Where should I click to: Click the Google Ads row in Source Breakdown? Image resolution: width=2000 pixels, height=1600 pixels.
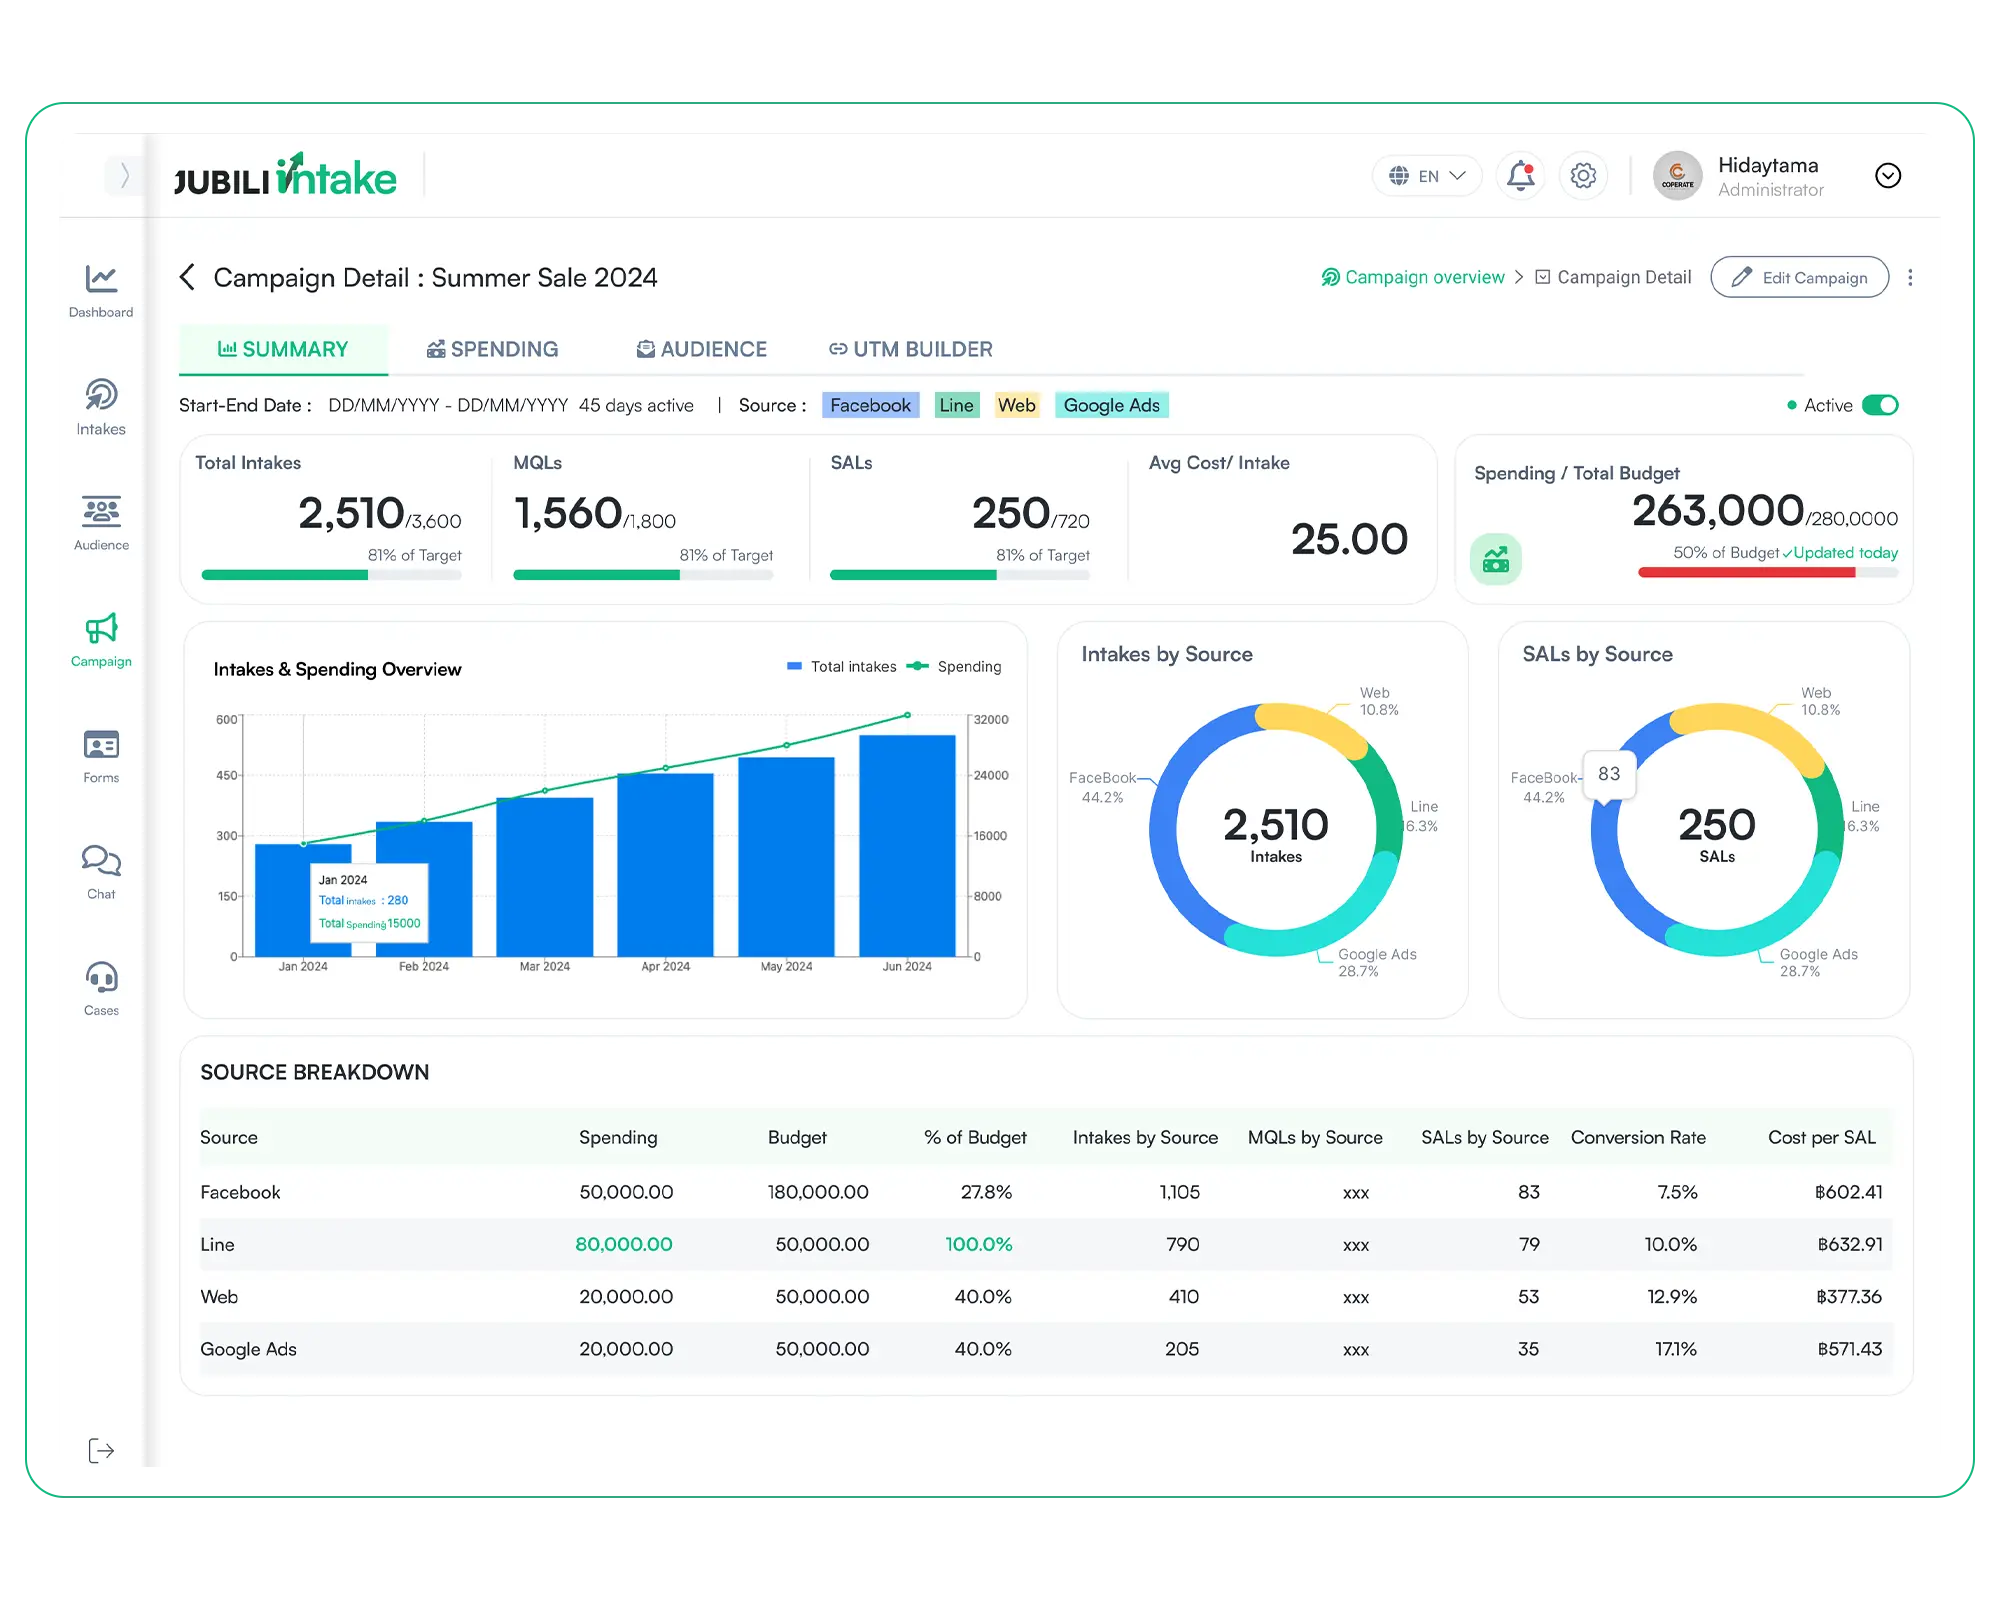pos(1046,1349)
